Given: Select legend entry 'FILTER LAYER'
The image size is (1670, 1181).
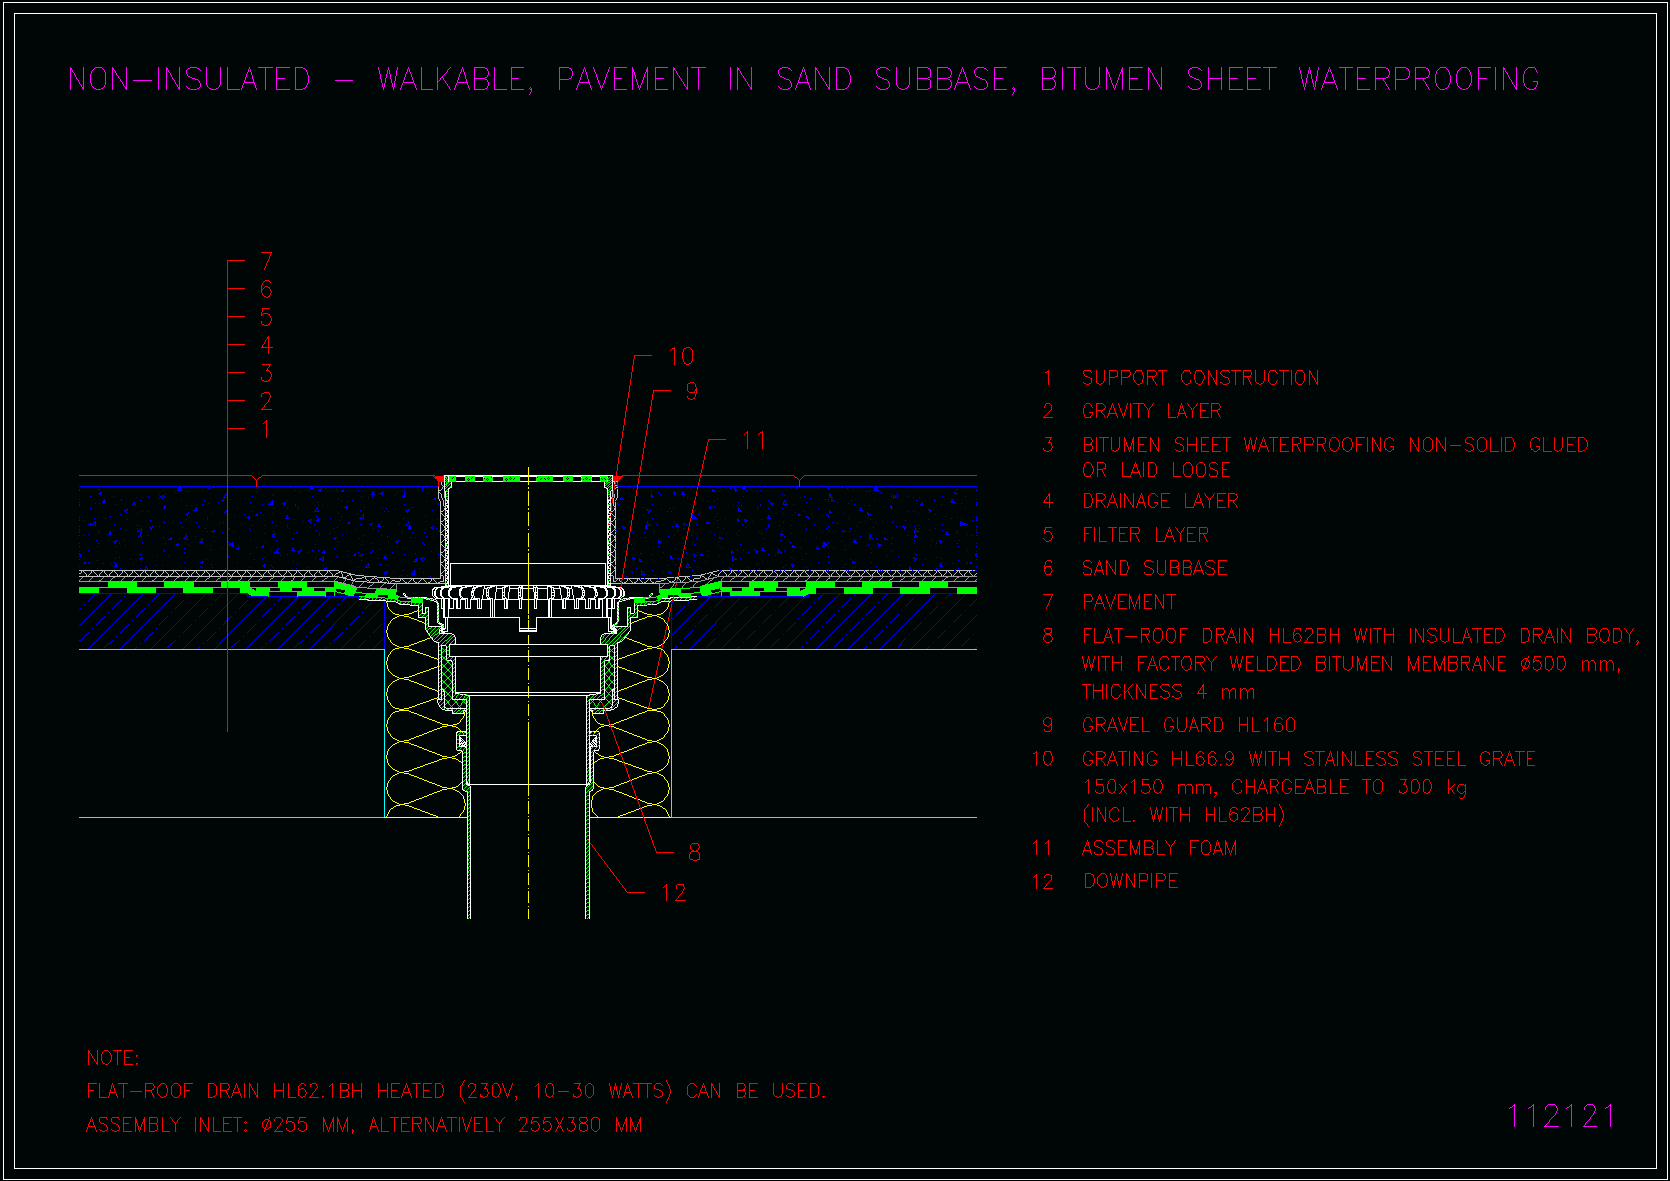Looking at the screenshot, I should 1145,535.
